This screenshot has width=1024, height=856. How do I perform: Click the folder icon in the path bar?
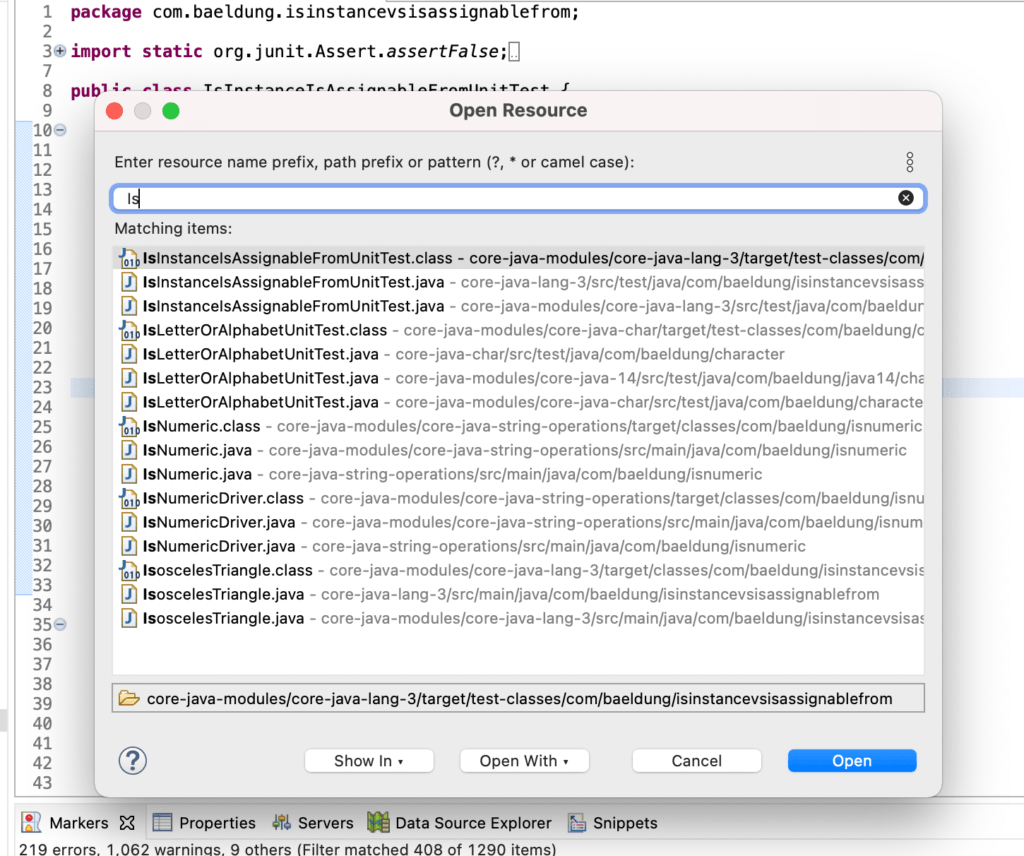[129, 698]
